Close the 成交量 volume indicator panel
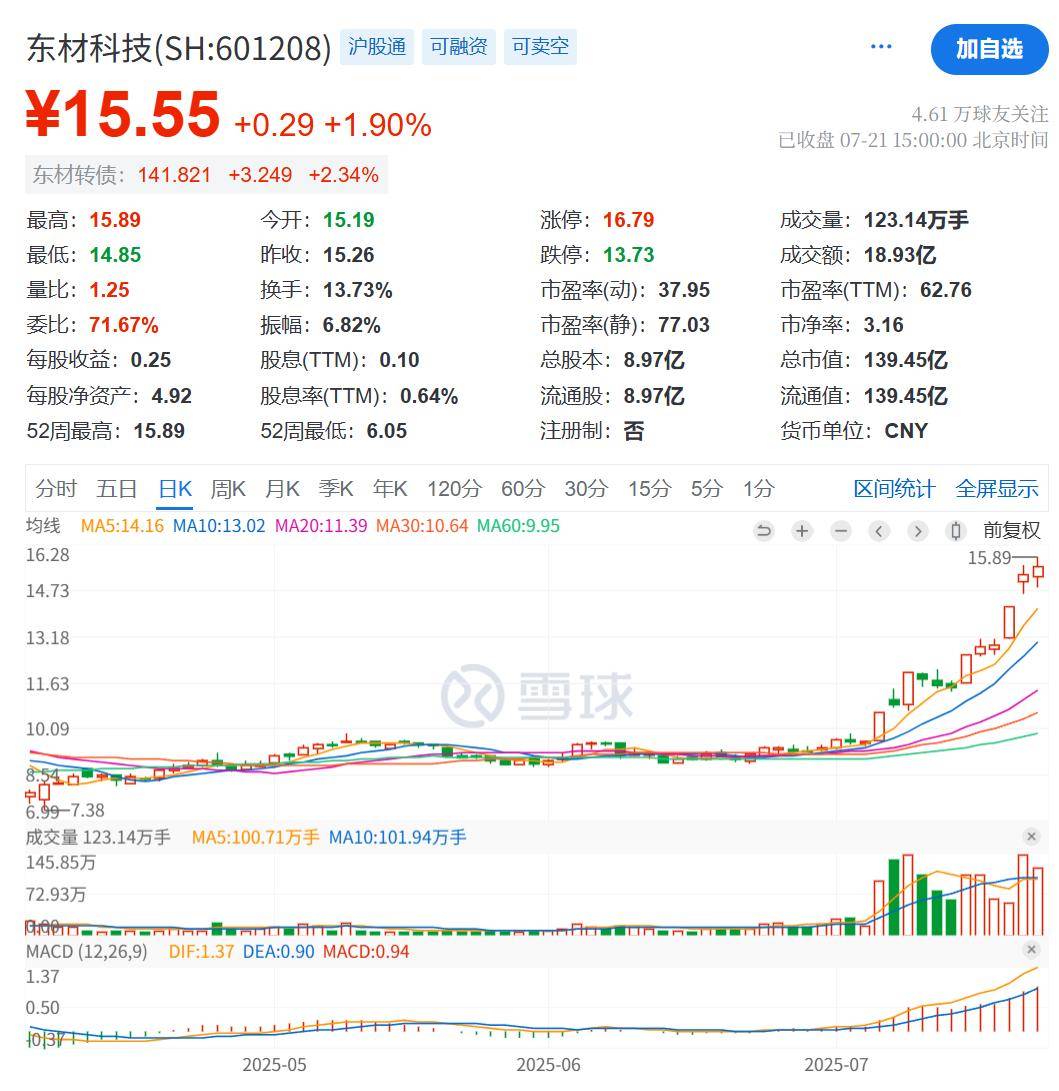This screenshot has height=1091, width=1059. [1031, 836]
